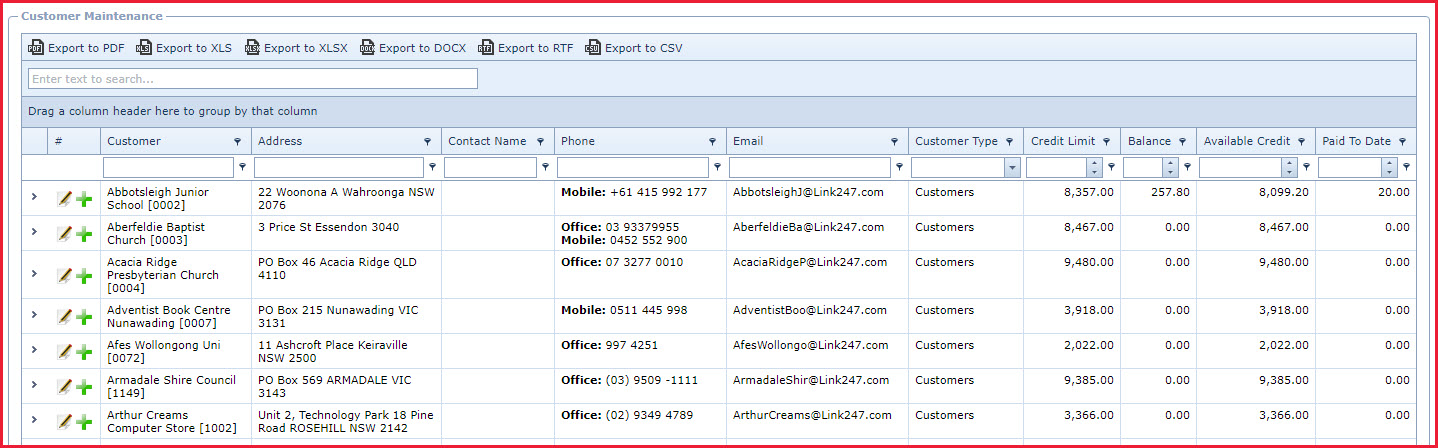Click green plus icon for Abbotsleigh Junior School
Image resolution: width=1438 pixels, height=448 pixels.
coord(84,198)
